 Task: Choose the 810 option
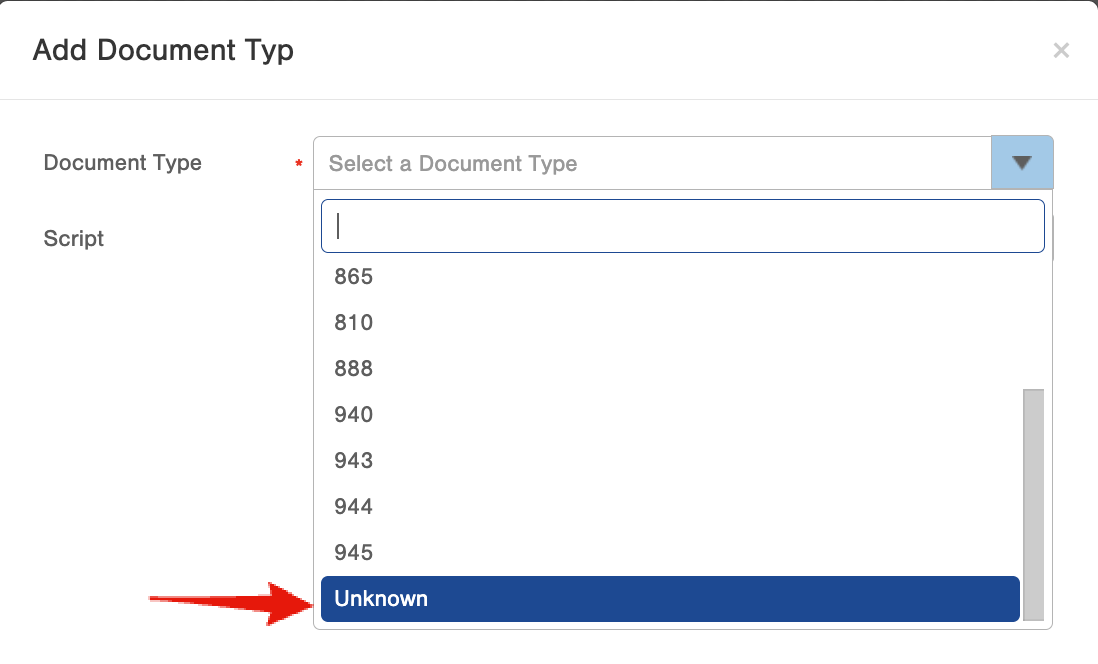click(x=354, y=323)
